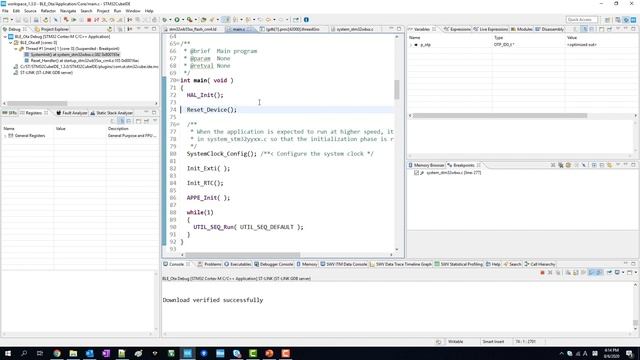Click Remove All Breakpoints in Breakpoints view

pyautogui.click(x=560, y=165)
